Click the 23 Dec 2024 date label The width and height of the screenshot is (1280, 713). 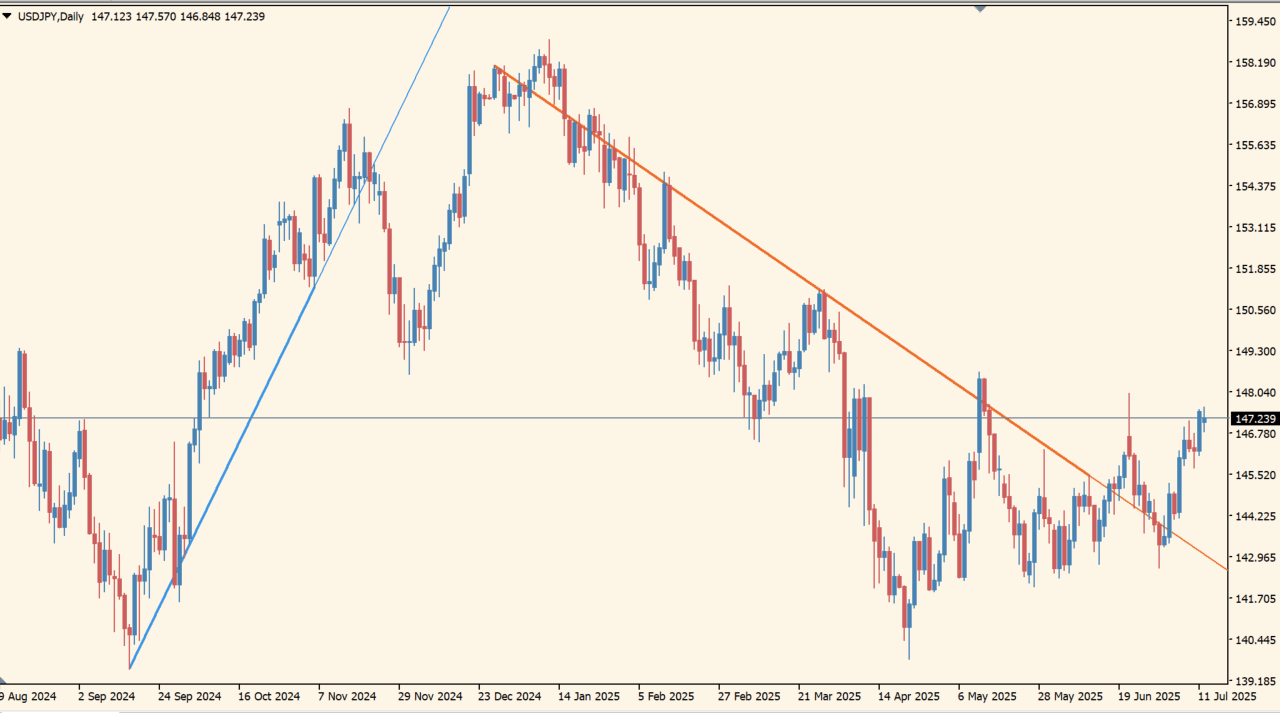(x=509, y=696)
